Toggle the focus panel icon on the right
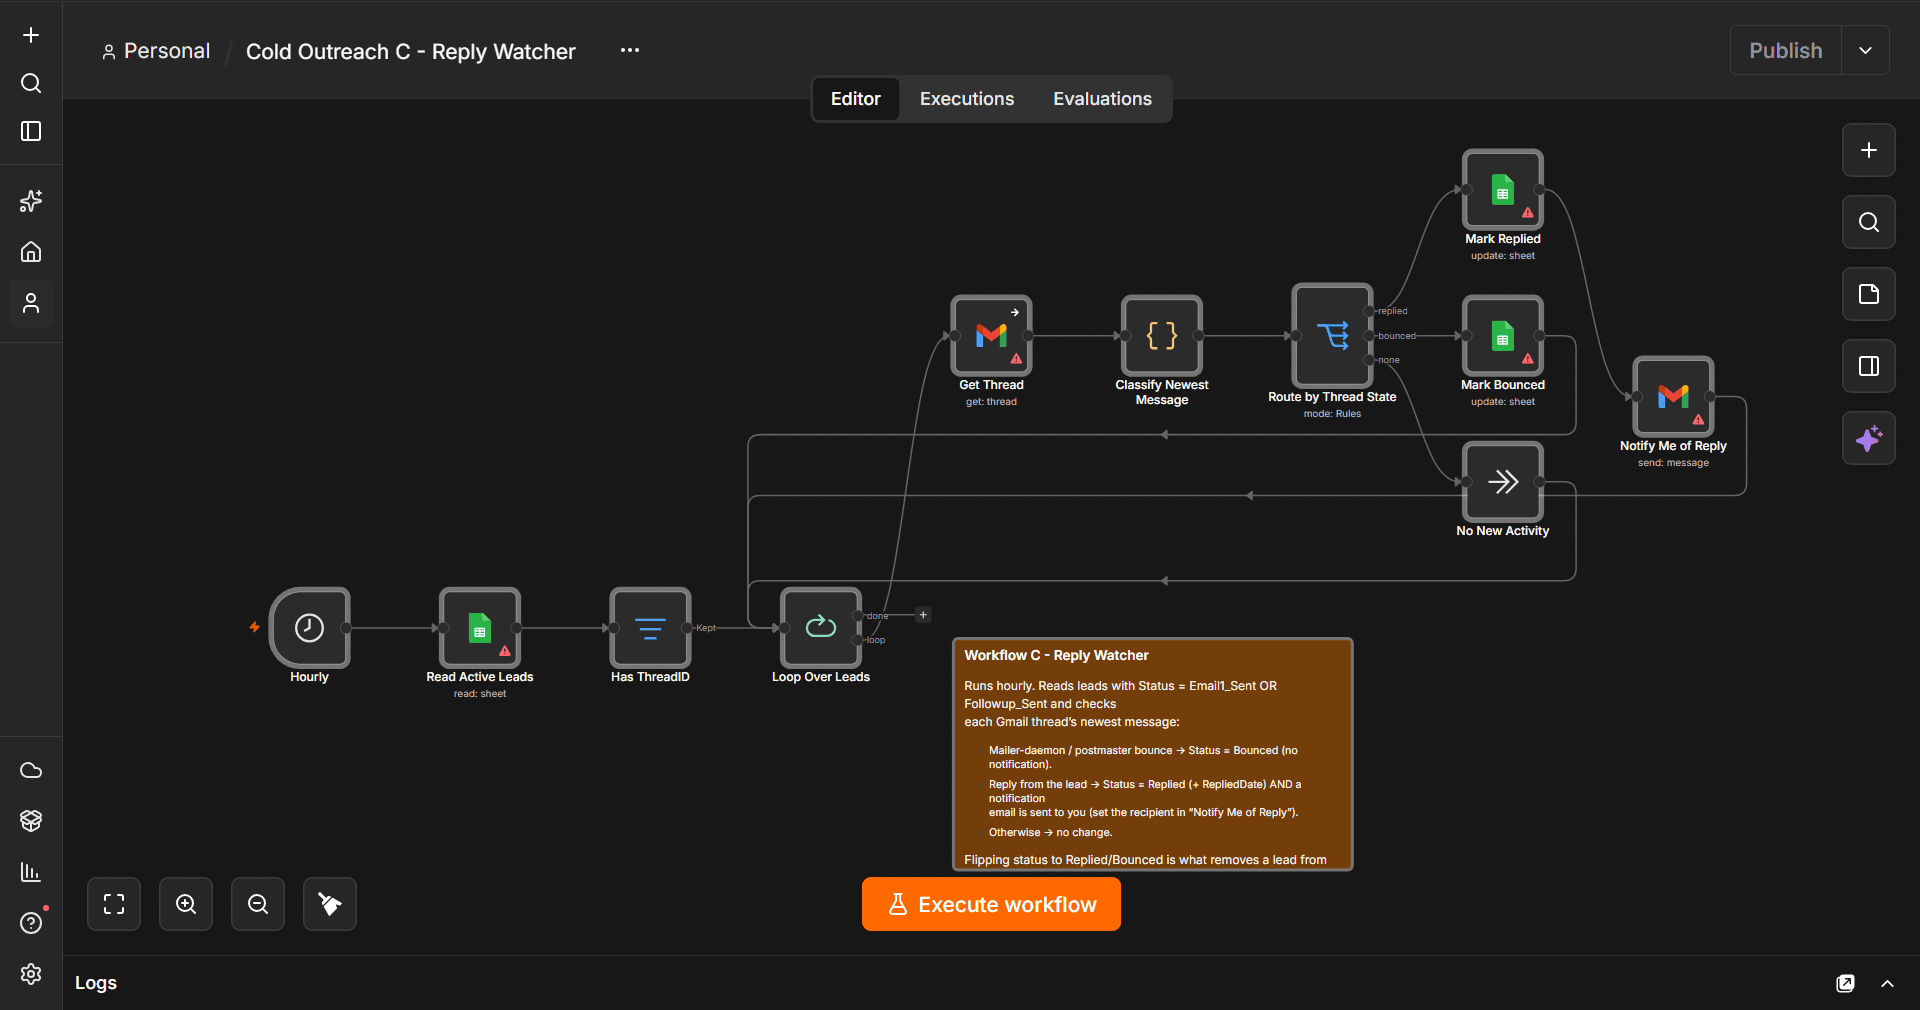The image size is (1920, 1010). pos(1869,366)
